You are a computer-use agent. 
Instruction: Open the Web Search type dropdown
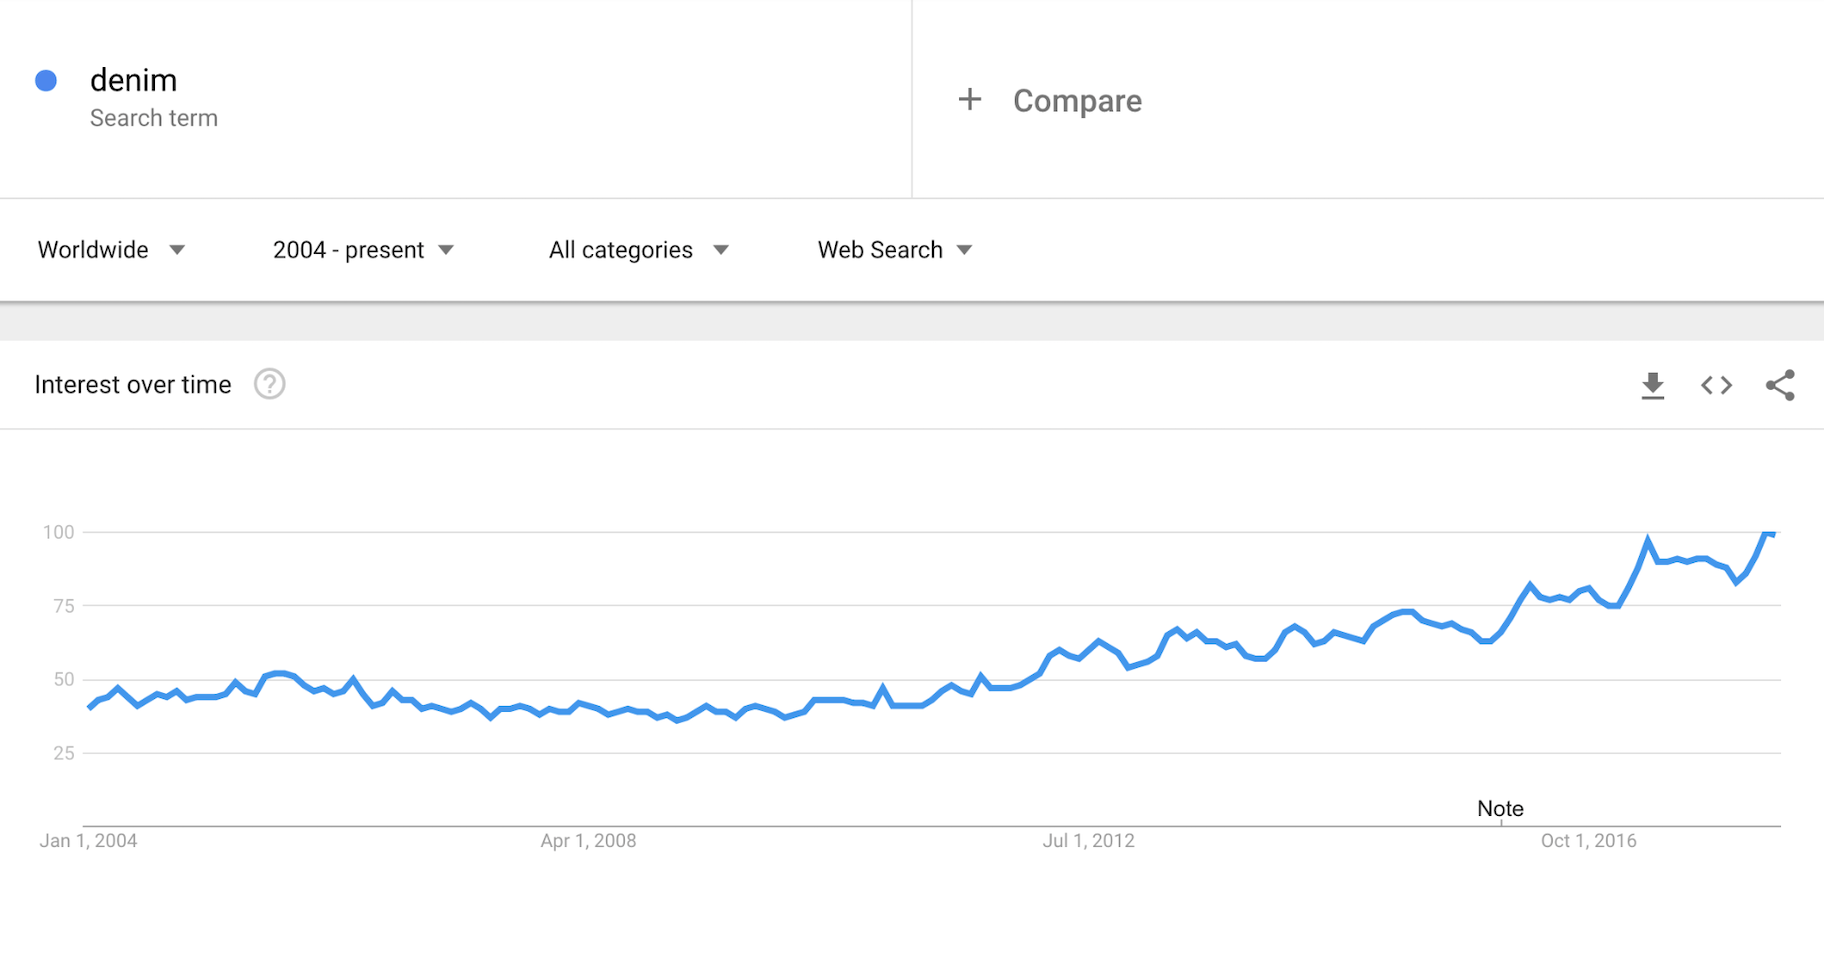pos(895,250)
